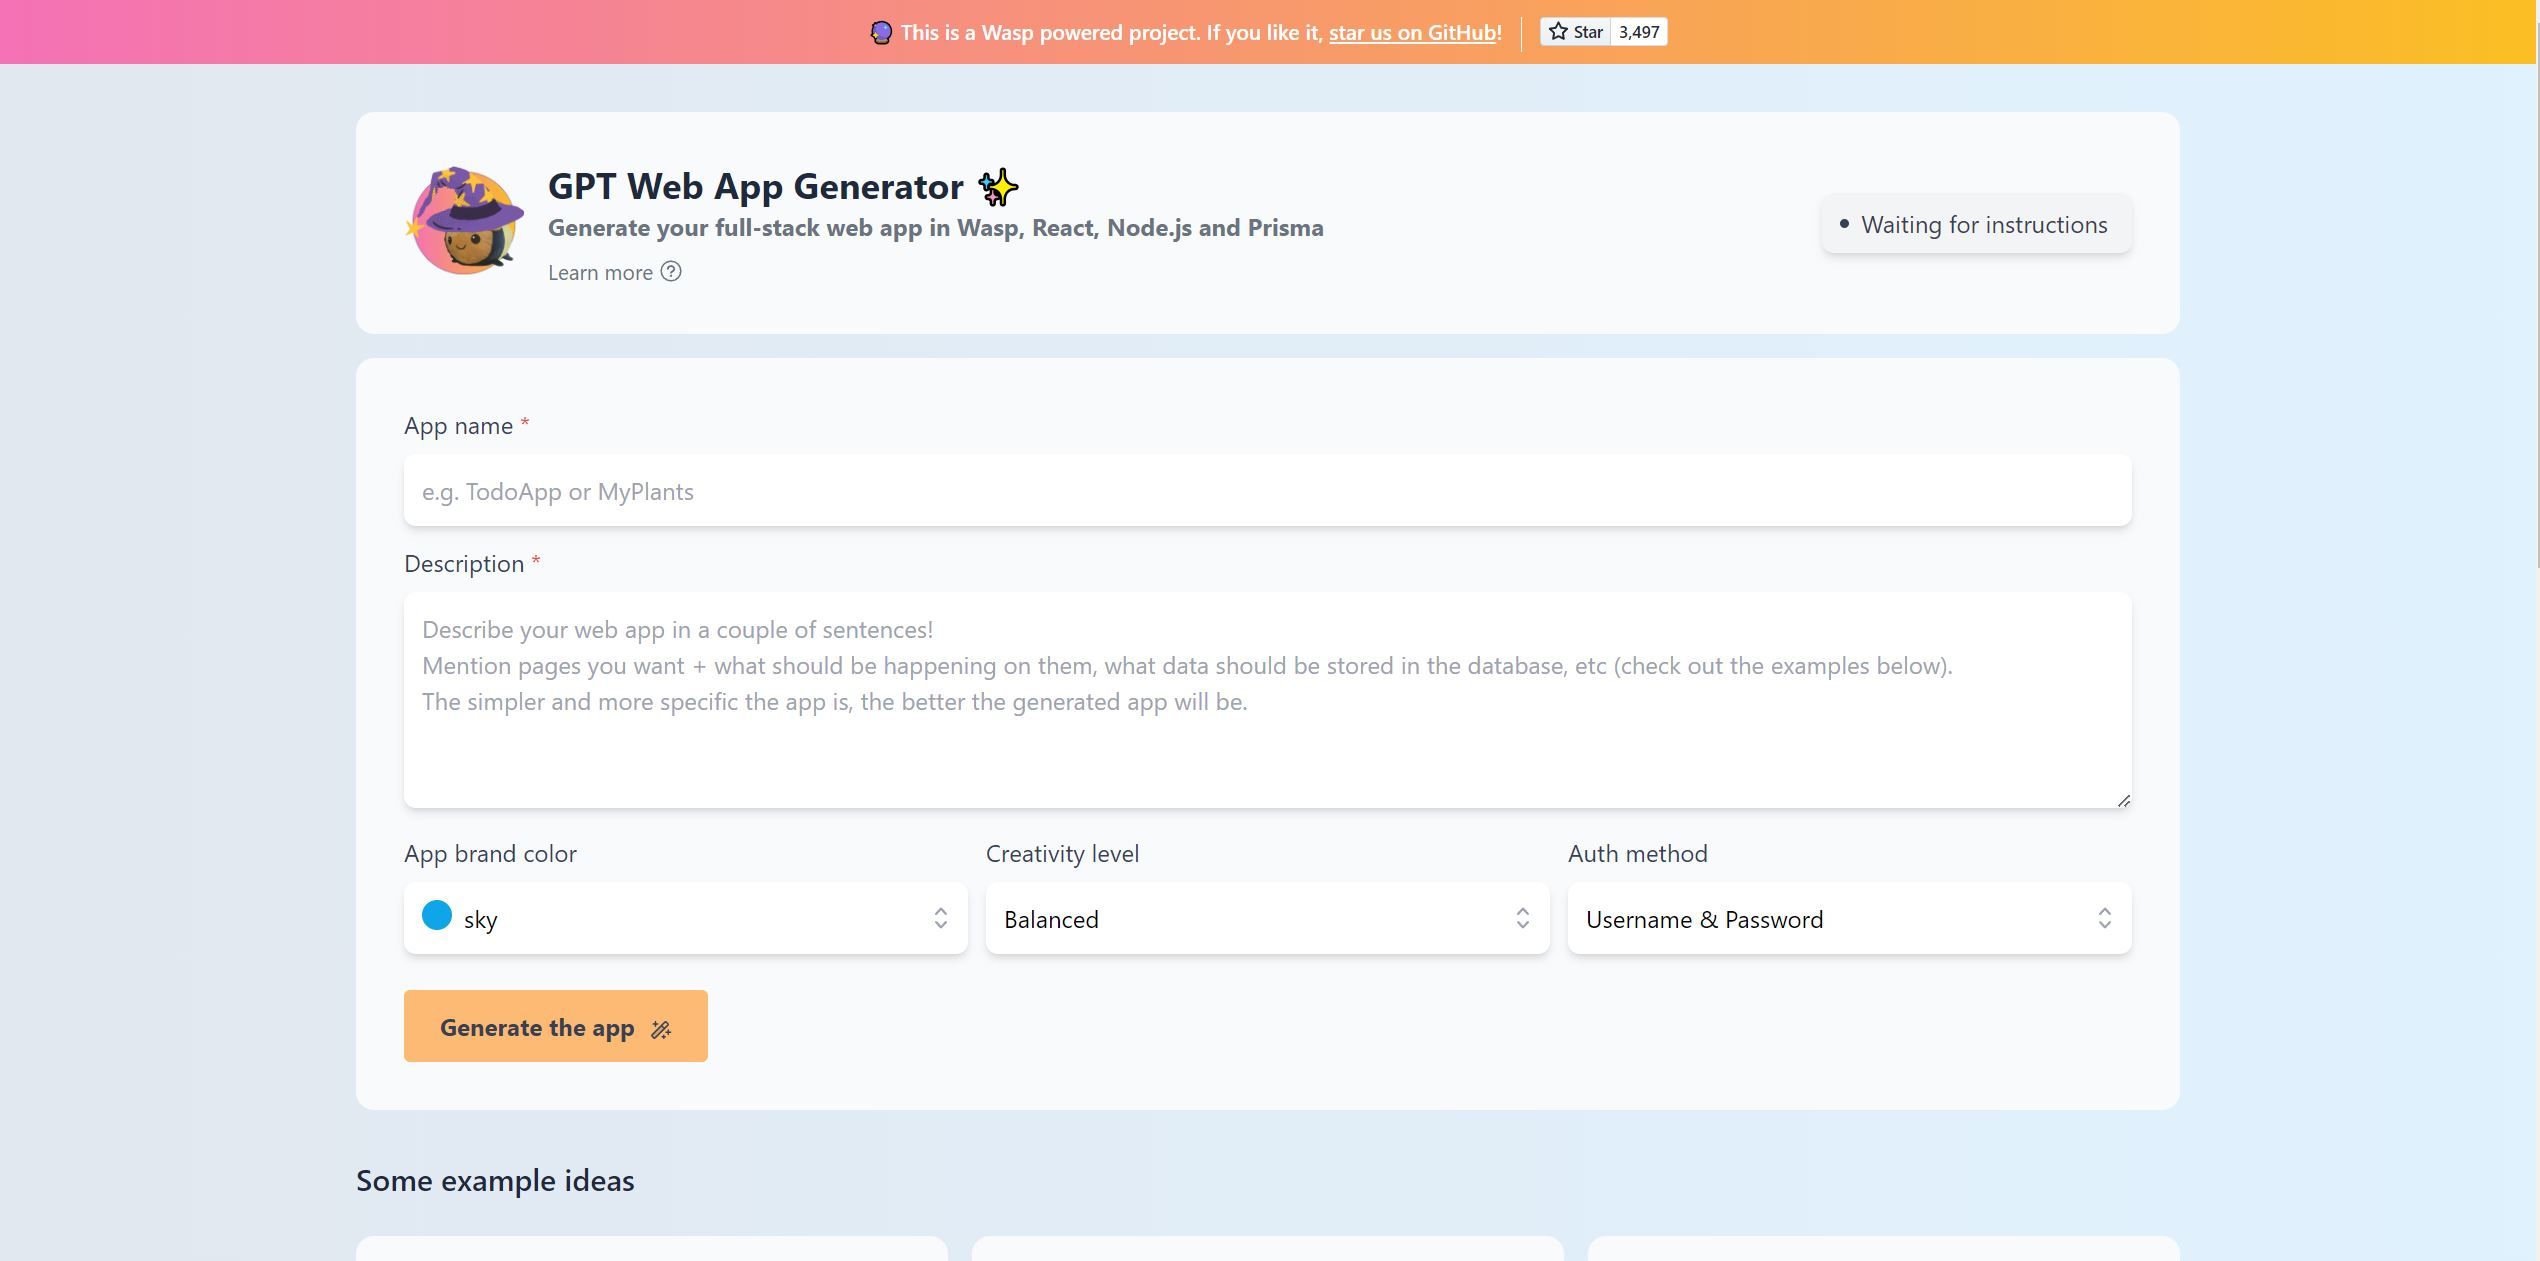The height and width of the screenshot is (1261, 2540).
Task: Click inside the Description text area
Action: tap(1267, 700)
